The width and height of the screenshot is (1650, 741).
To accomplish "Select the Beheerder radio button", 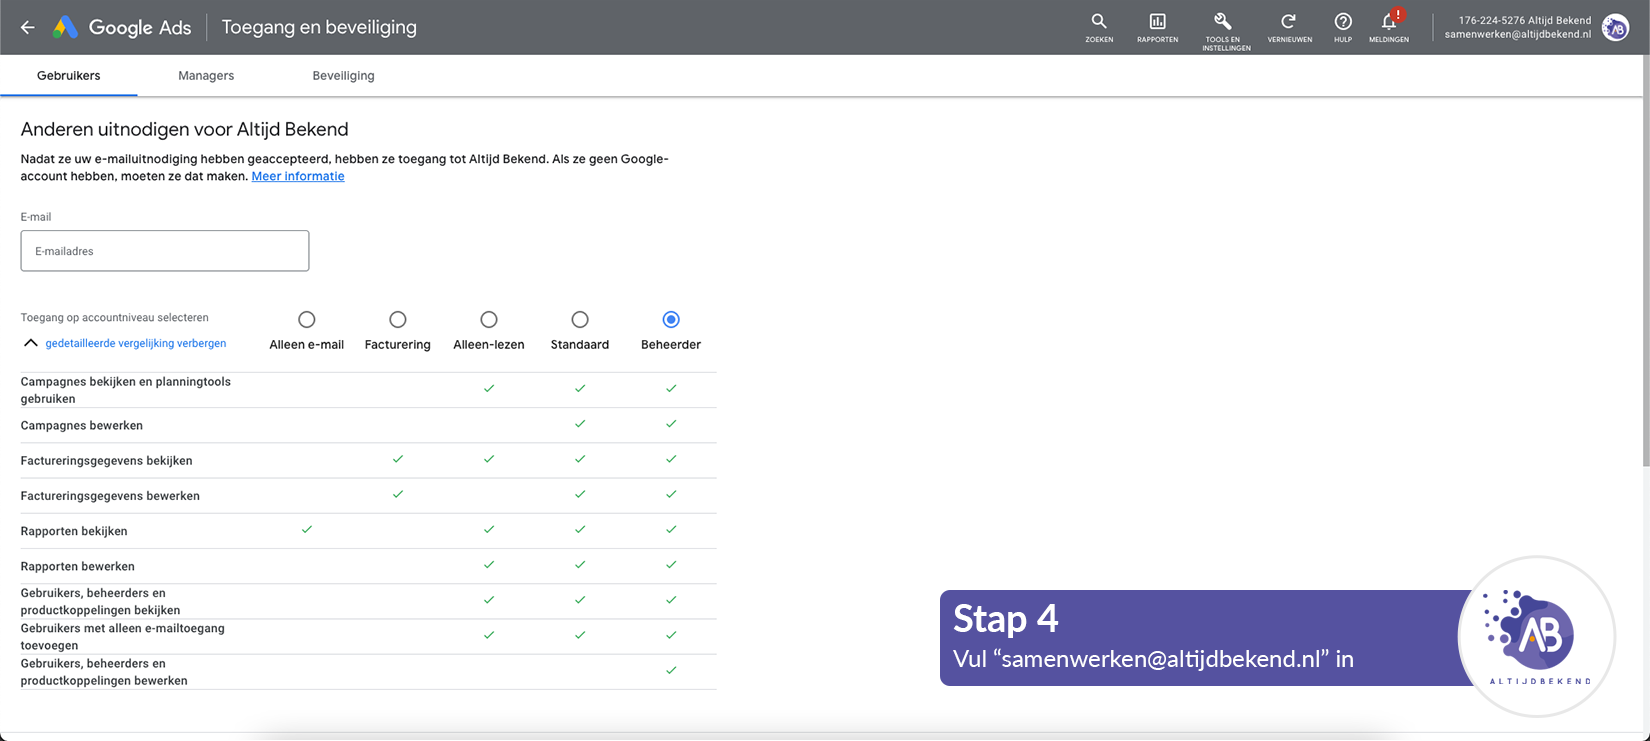I will (x=671, y=320).
